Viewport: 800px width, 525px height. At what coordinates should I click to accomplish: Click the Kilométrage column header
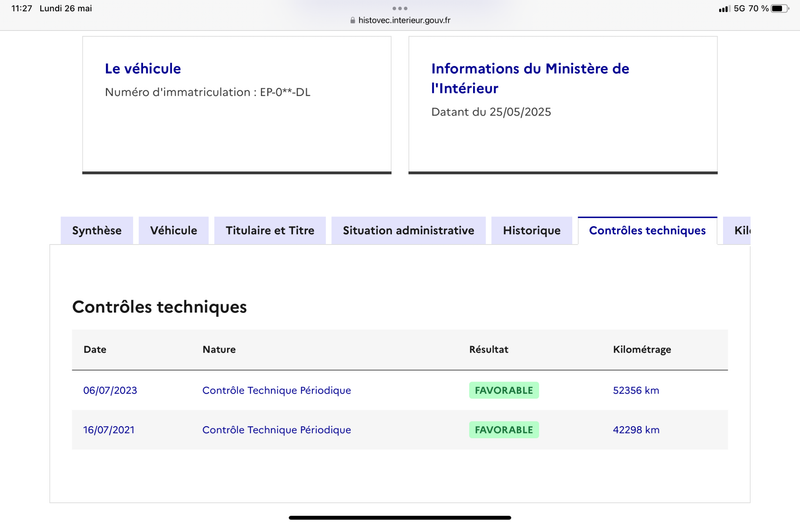642,349
